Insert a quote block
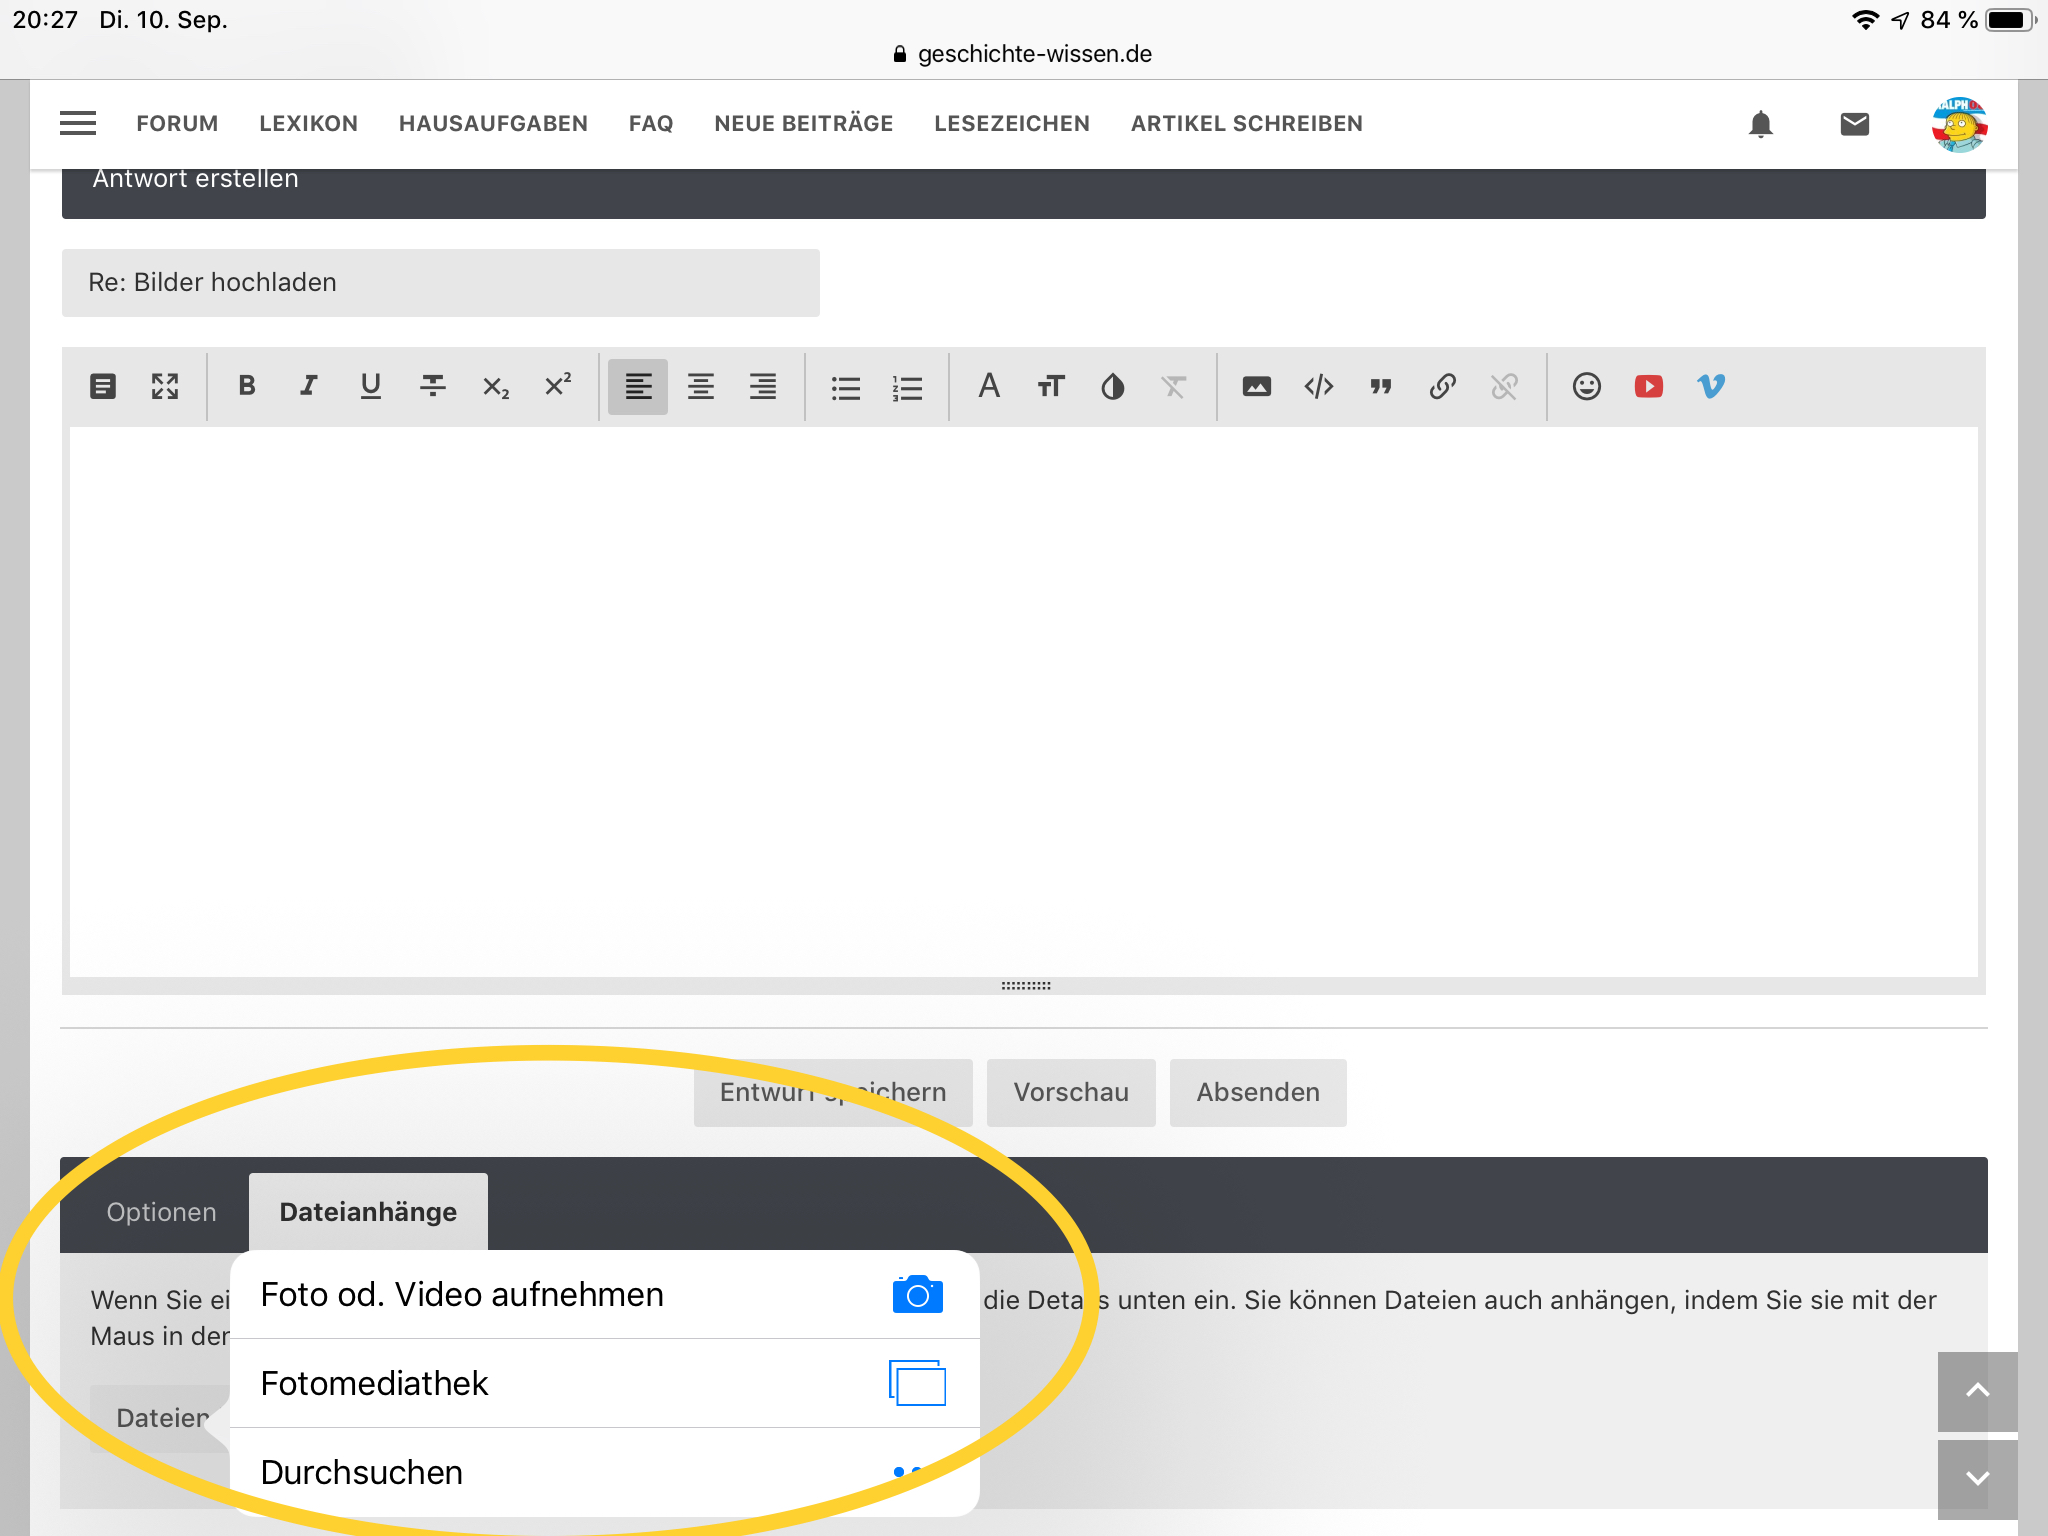Screen dimensions: 2048x1536 pos(1380,386)
